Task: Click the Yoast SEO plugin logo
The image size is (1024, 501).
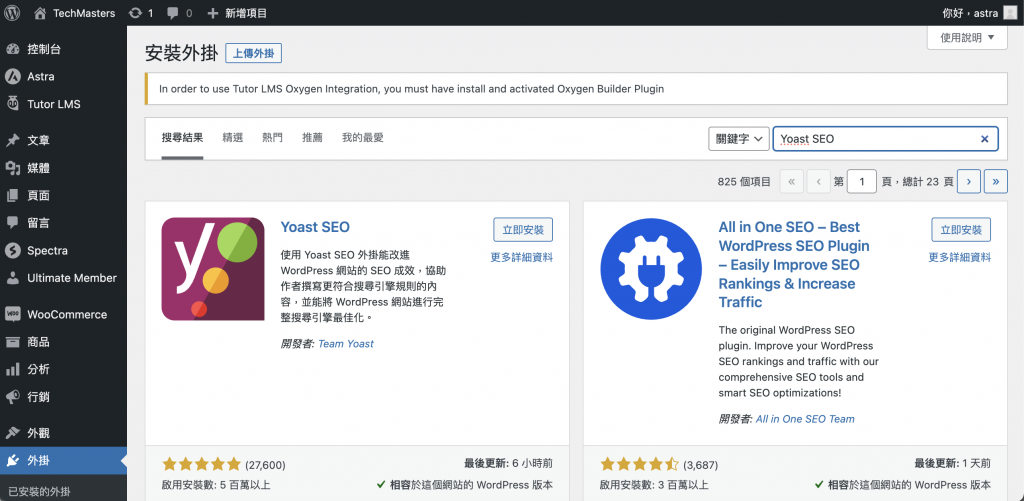Action: click(213, 269)
